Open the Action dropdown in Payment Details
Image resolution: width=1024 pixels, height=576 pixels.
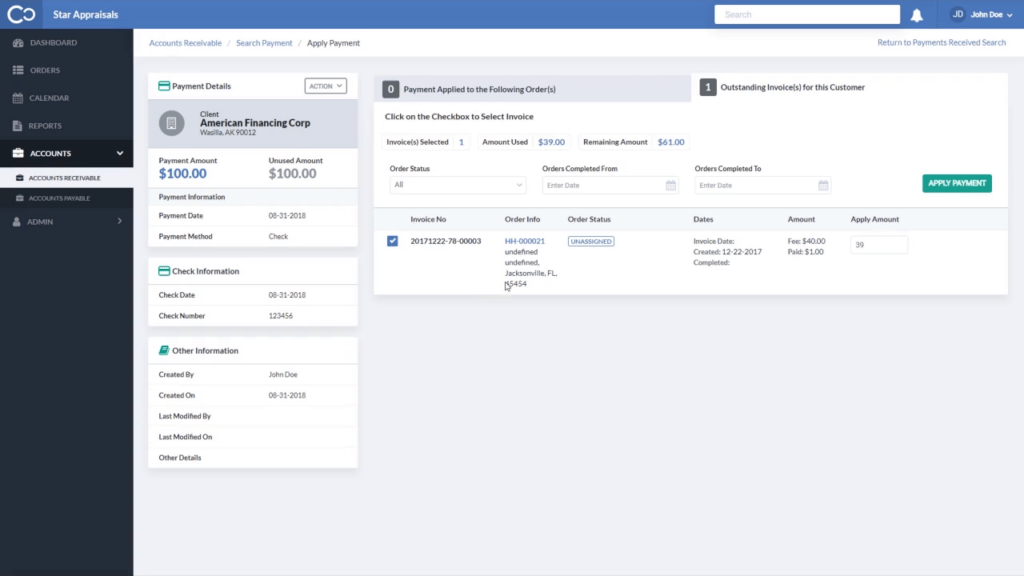pos(325,86)
